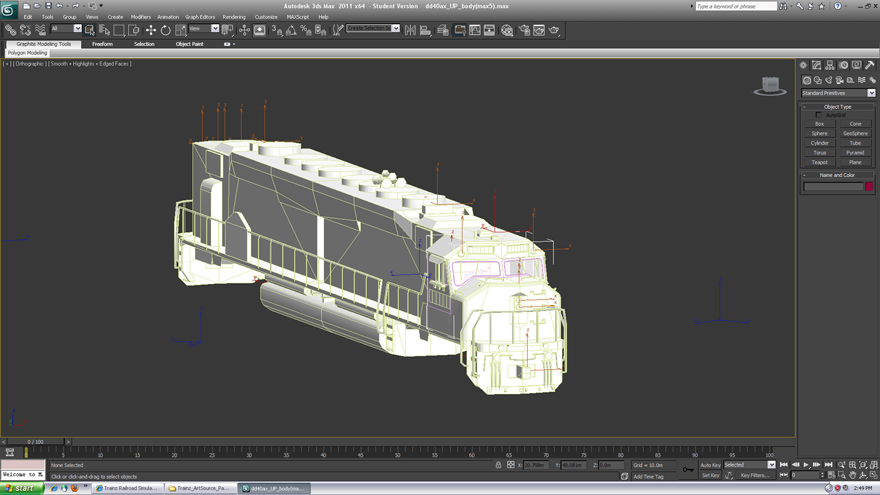The height and width of the screenshot is (495, 880).
Task: Click the object color swatch
Action: click(x=869, y=186)
